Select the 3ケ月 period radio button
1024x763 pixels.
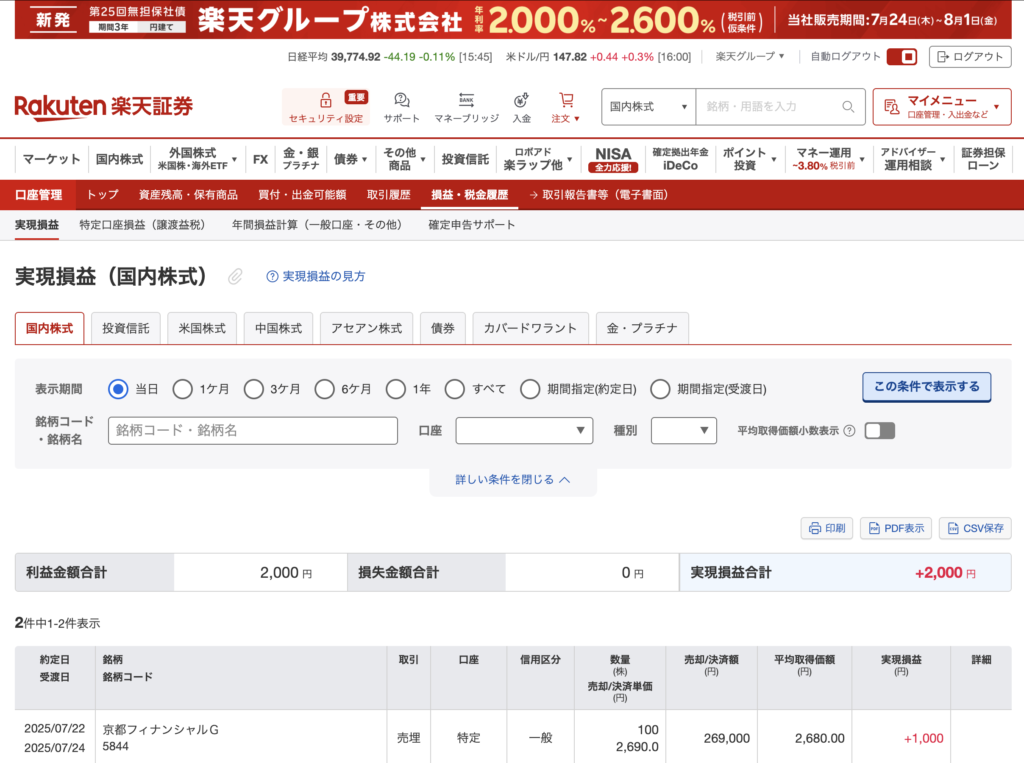(253, 389)
